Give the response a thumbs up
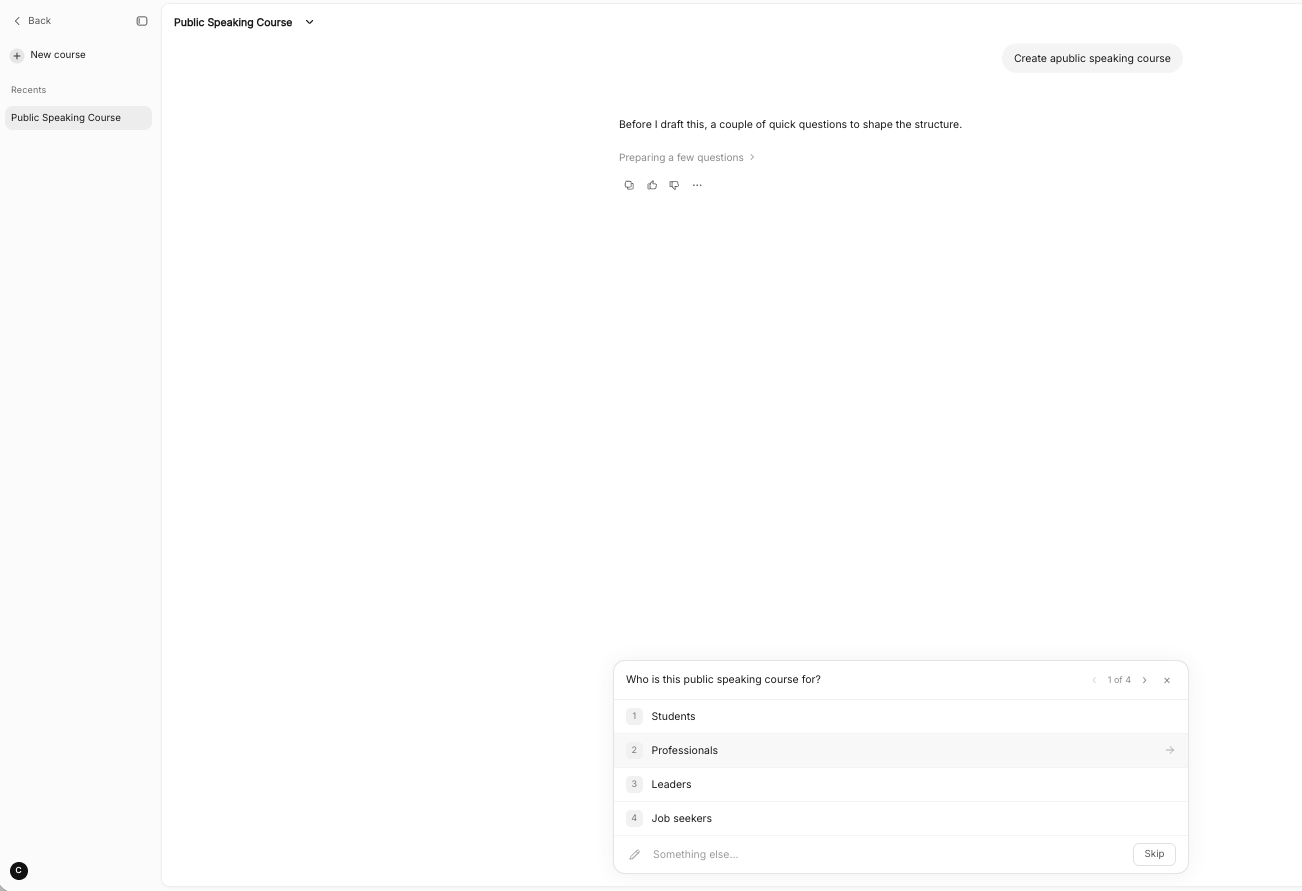This screenshot has height=891, width=1302. click(652, 185)
